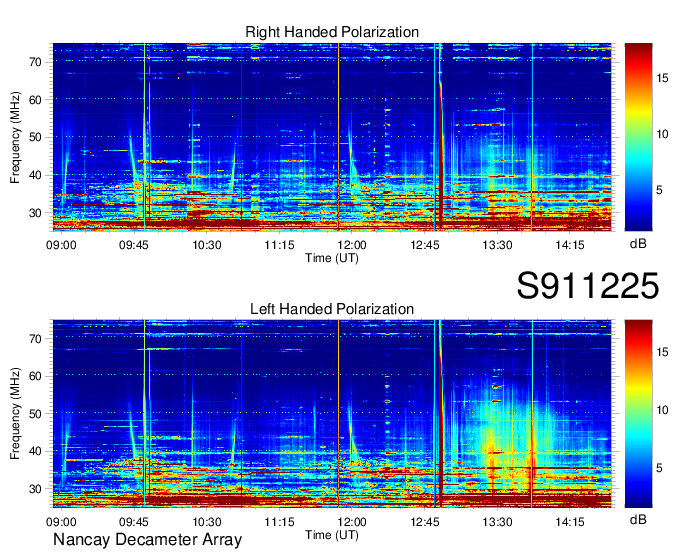Click the 10 dB tick on Left Handed colorbar
The height and width of the screenshot is (552, 680).
click(x=662, y=410)
